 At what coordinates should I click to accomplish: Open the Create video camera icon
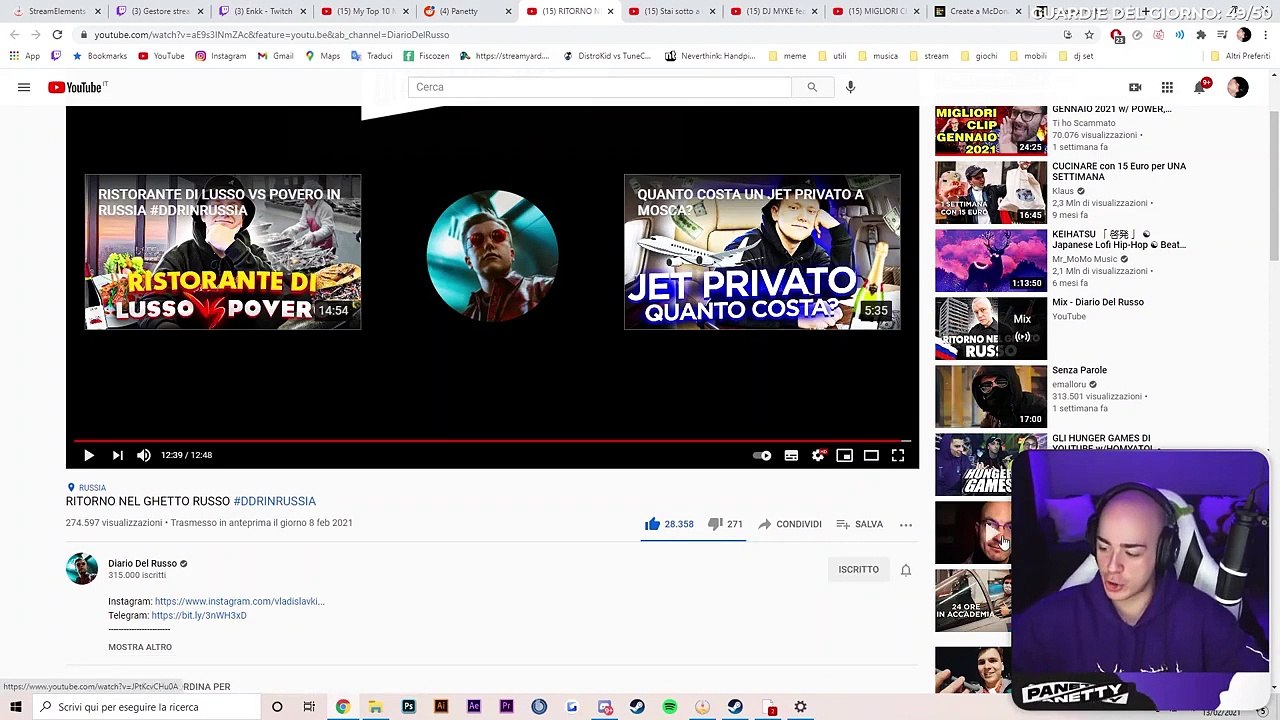[1135, 87]
